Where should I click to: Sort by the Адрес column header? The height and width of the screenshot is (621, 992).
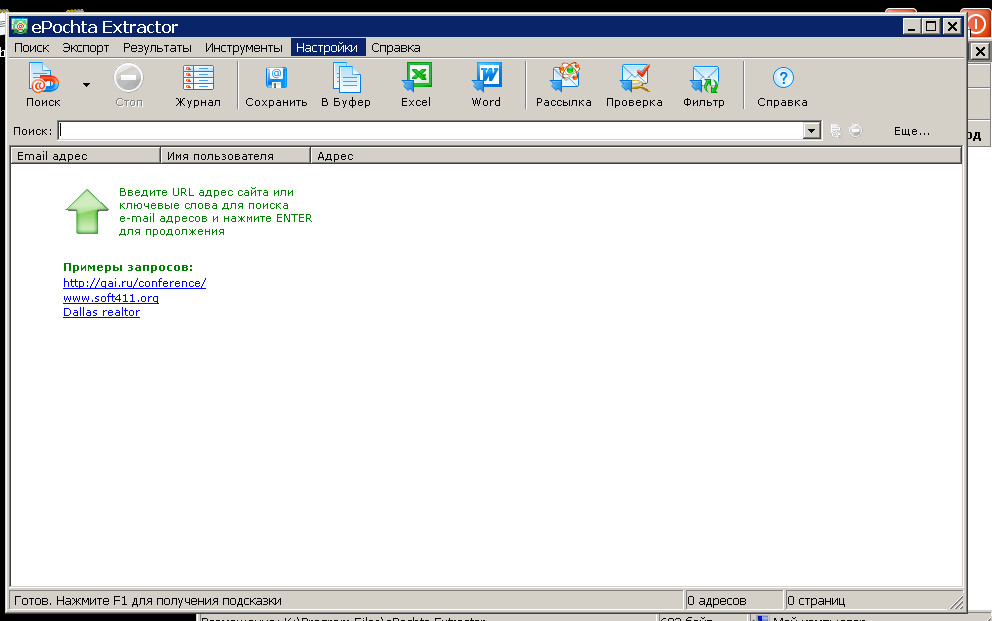click(x=636, y=156)
